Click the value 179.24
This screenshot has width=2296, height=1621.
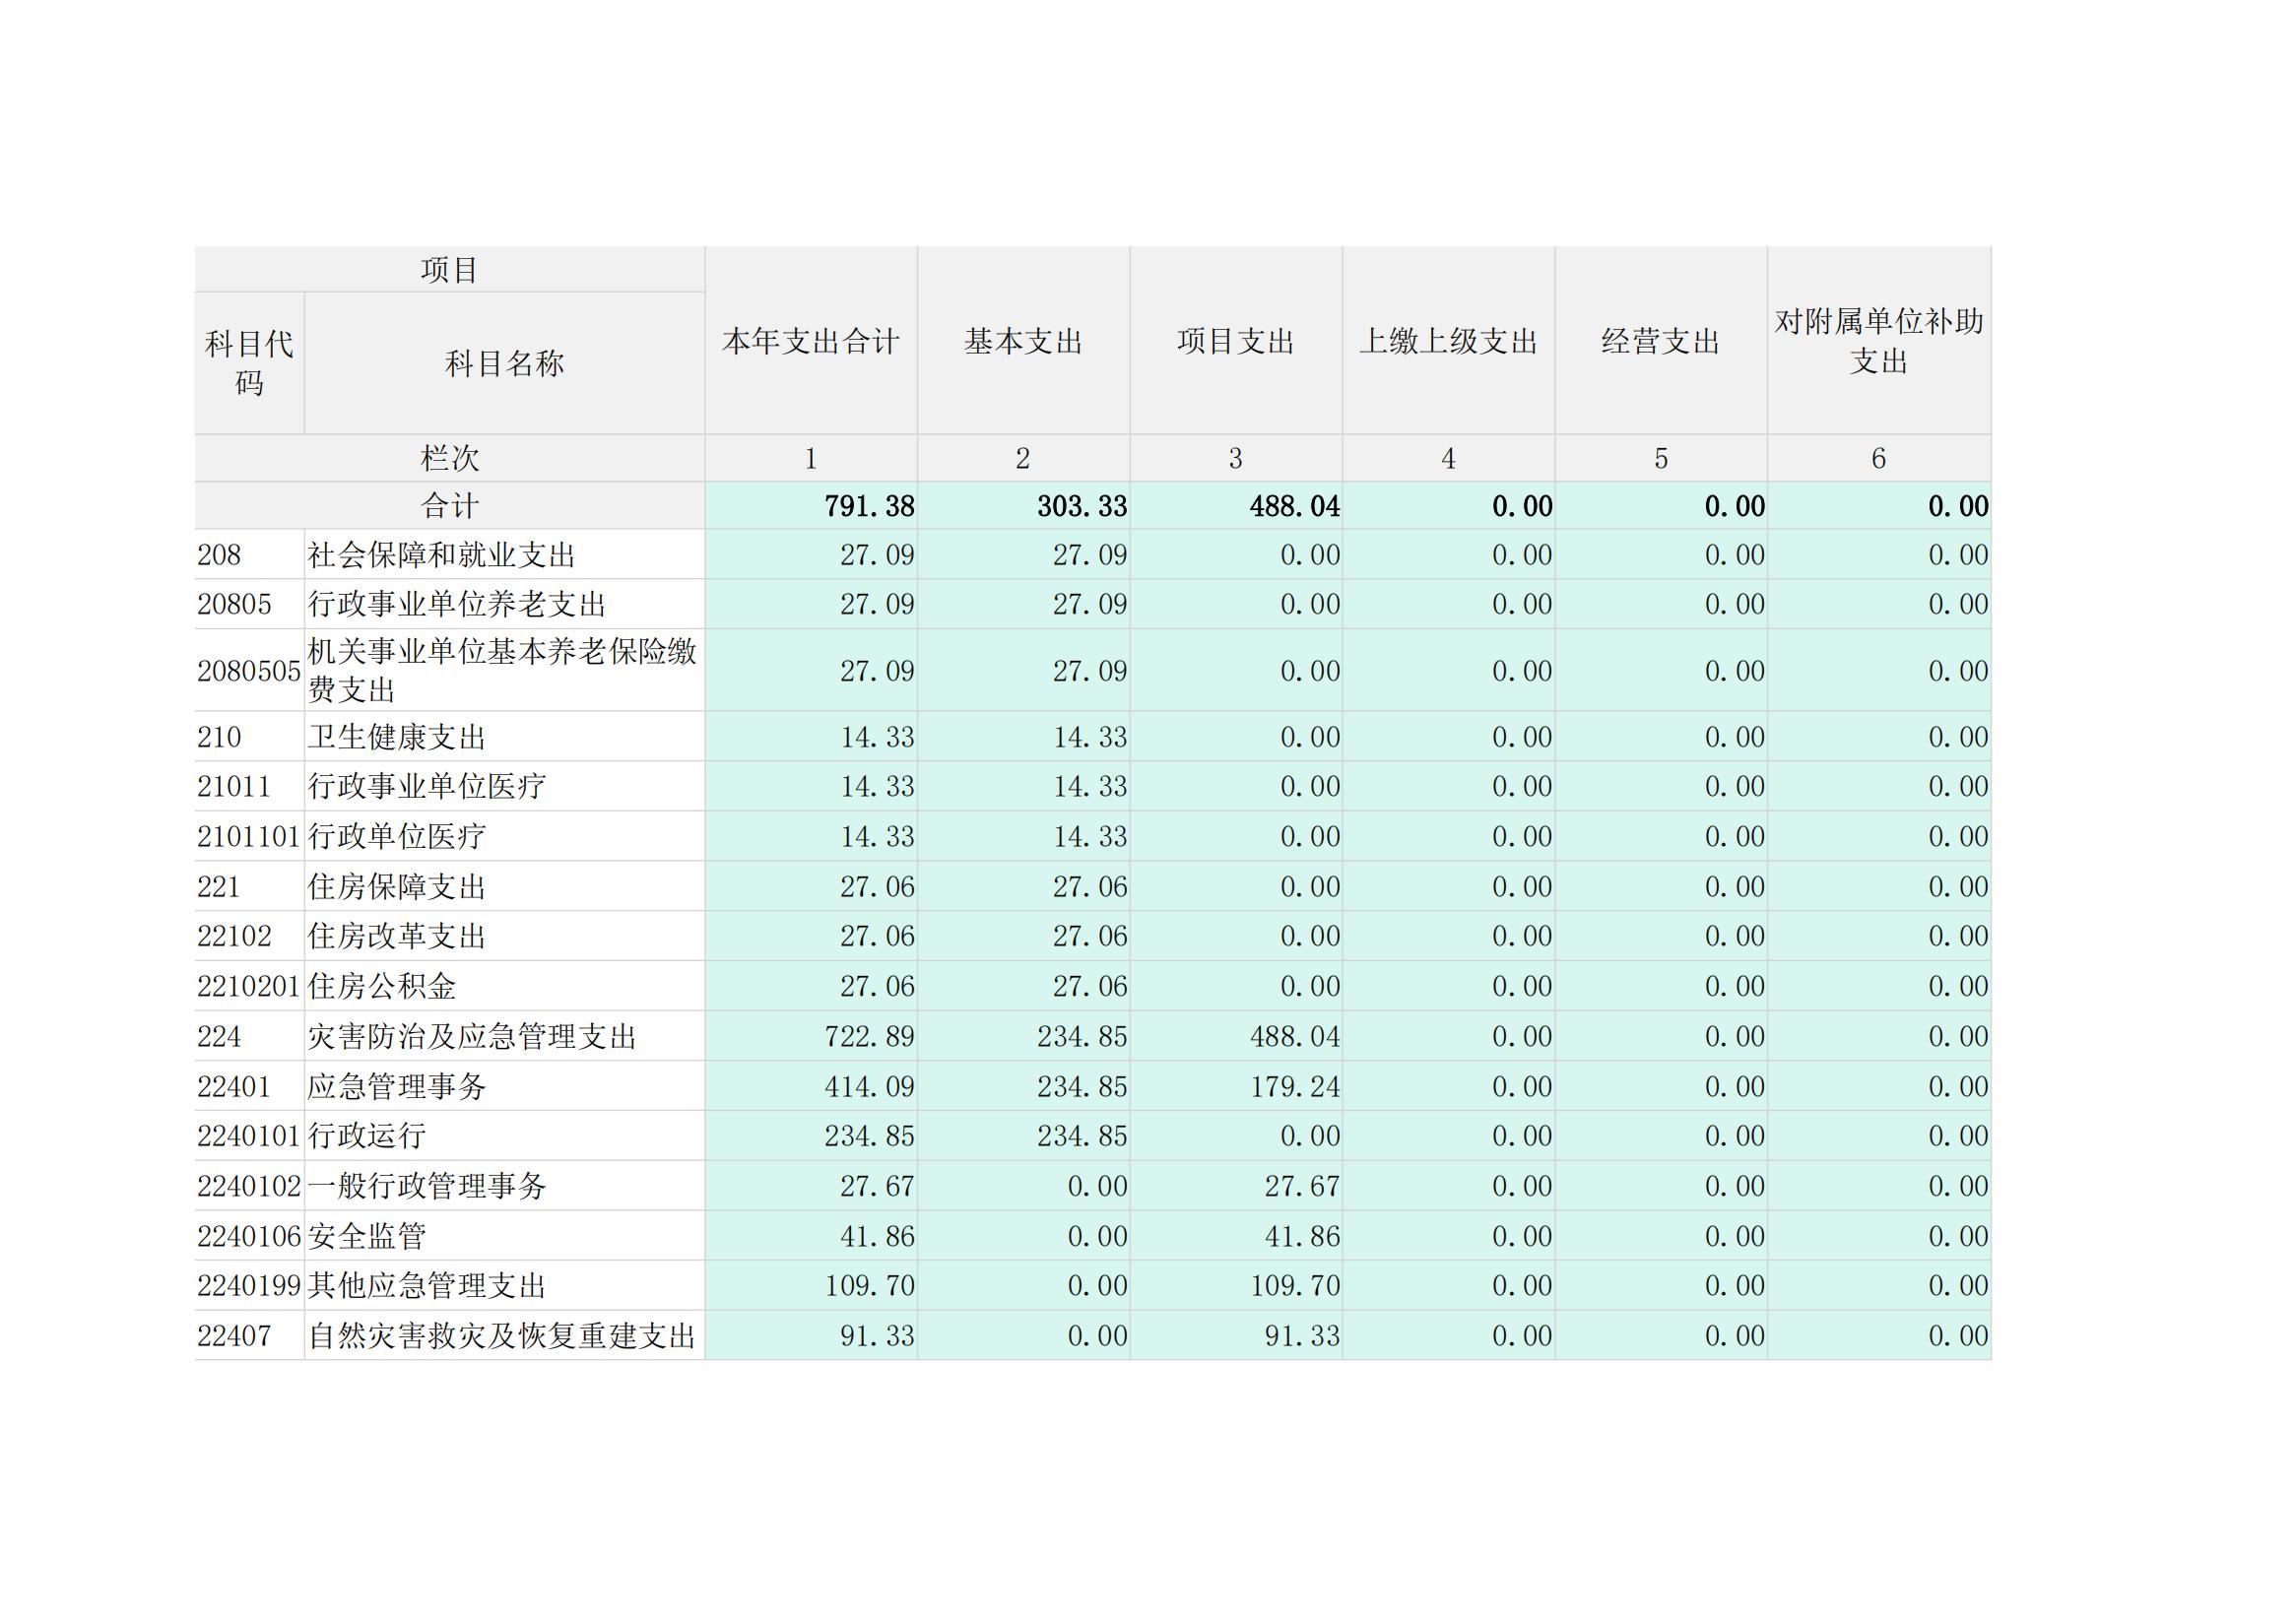(x=1295, y=1086)
